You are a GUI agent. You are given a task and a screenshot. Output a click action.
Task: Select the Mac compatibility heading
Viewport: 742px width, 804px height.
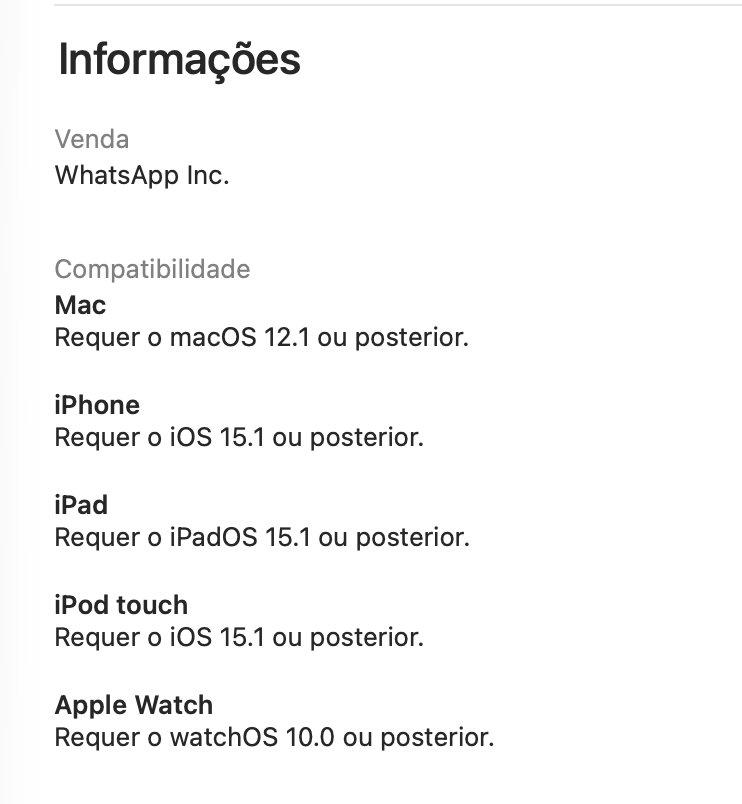click(x=80, y=304)
